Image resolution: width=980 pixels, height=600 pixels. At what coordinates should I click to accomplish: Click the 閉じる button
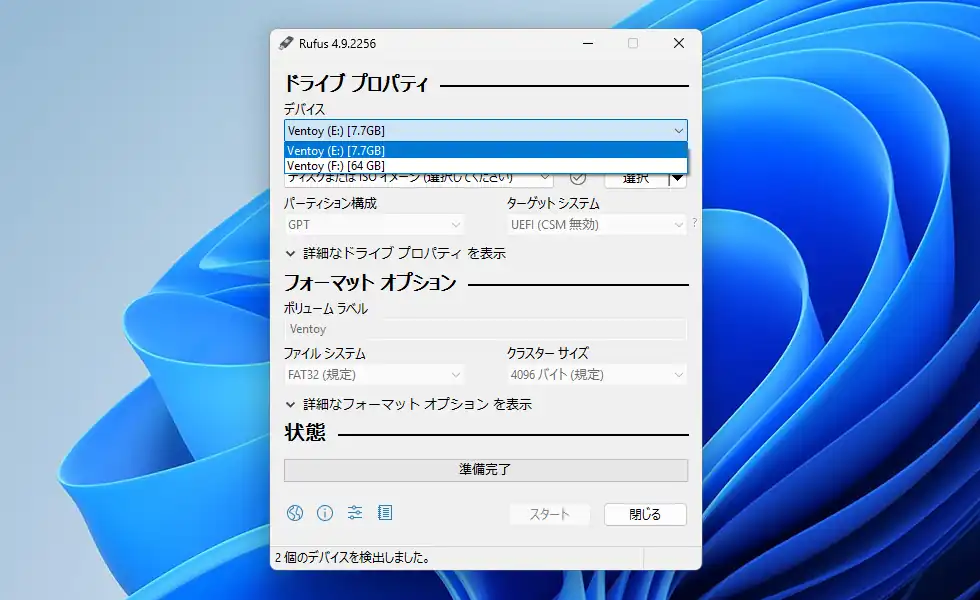pyautogui.click(x=645, y=514)
